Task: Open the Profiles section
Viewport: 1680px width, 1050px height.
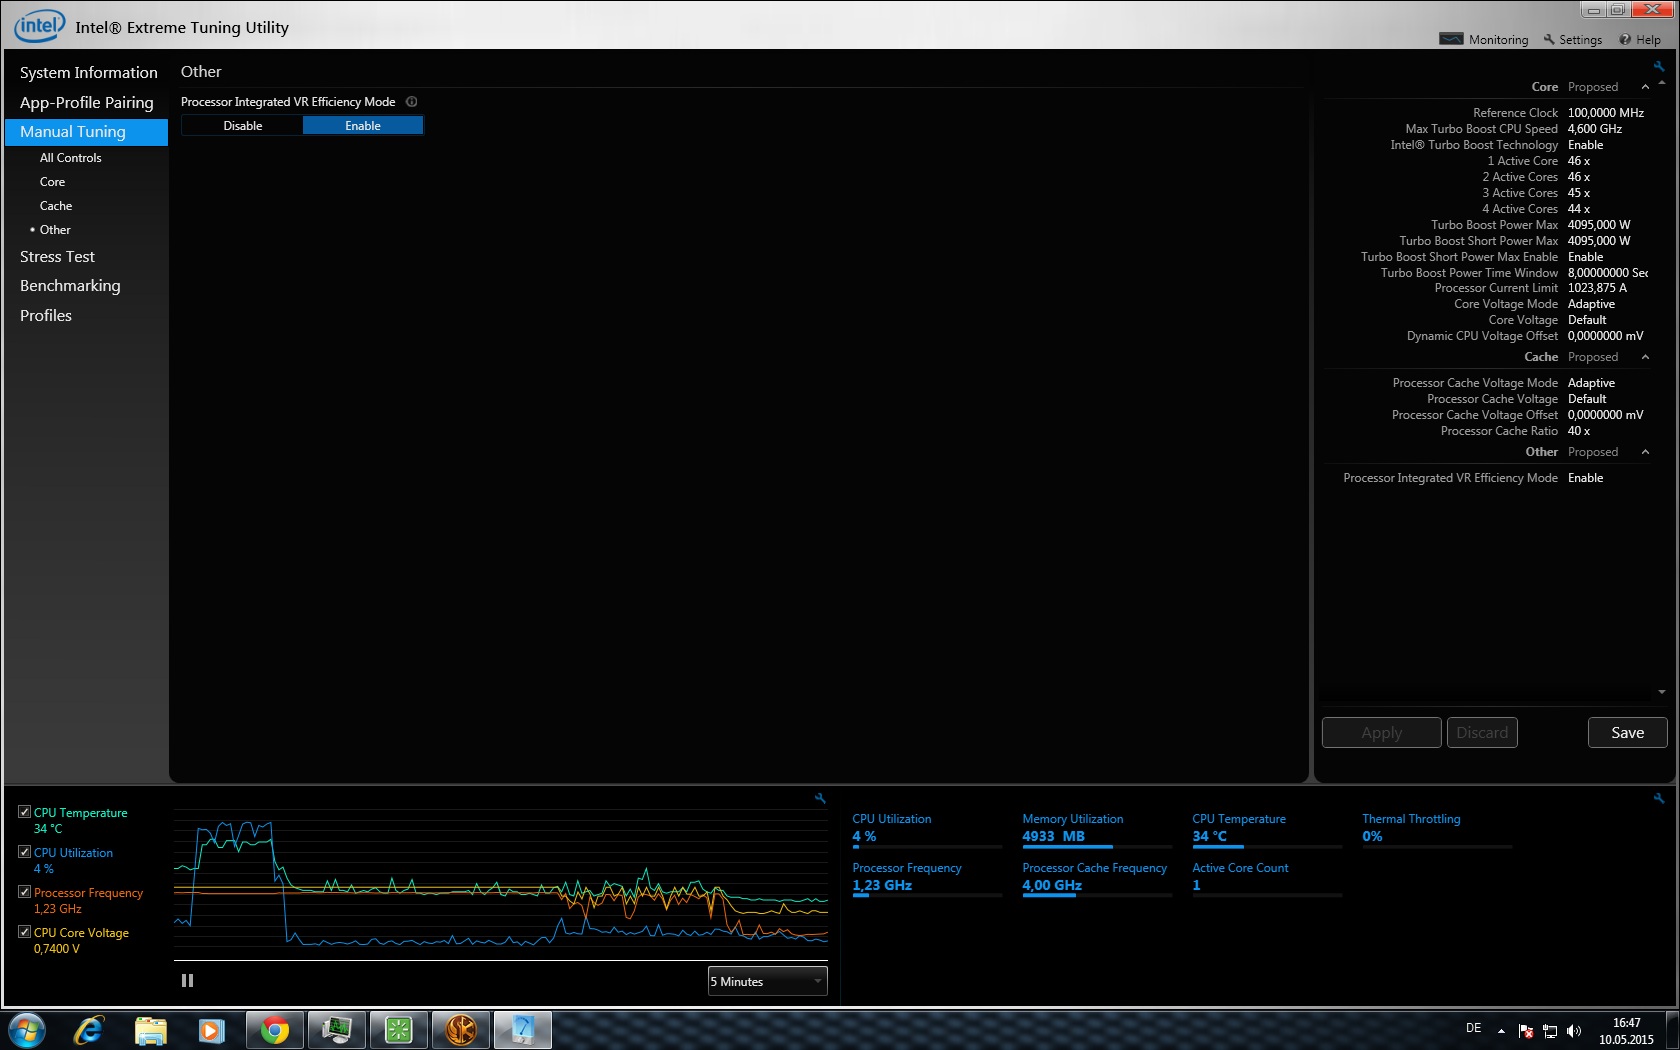Action: (46, 316)
